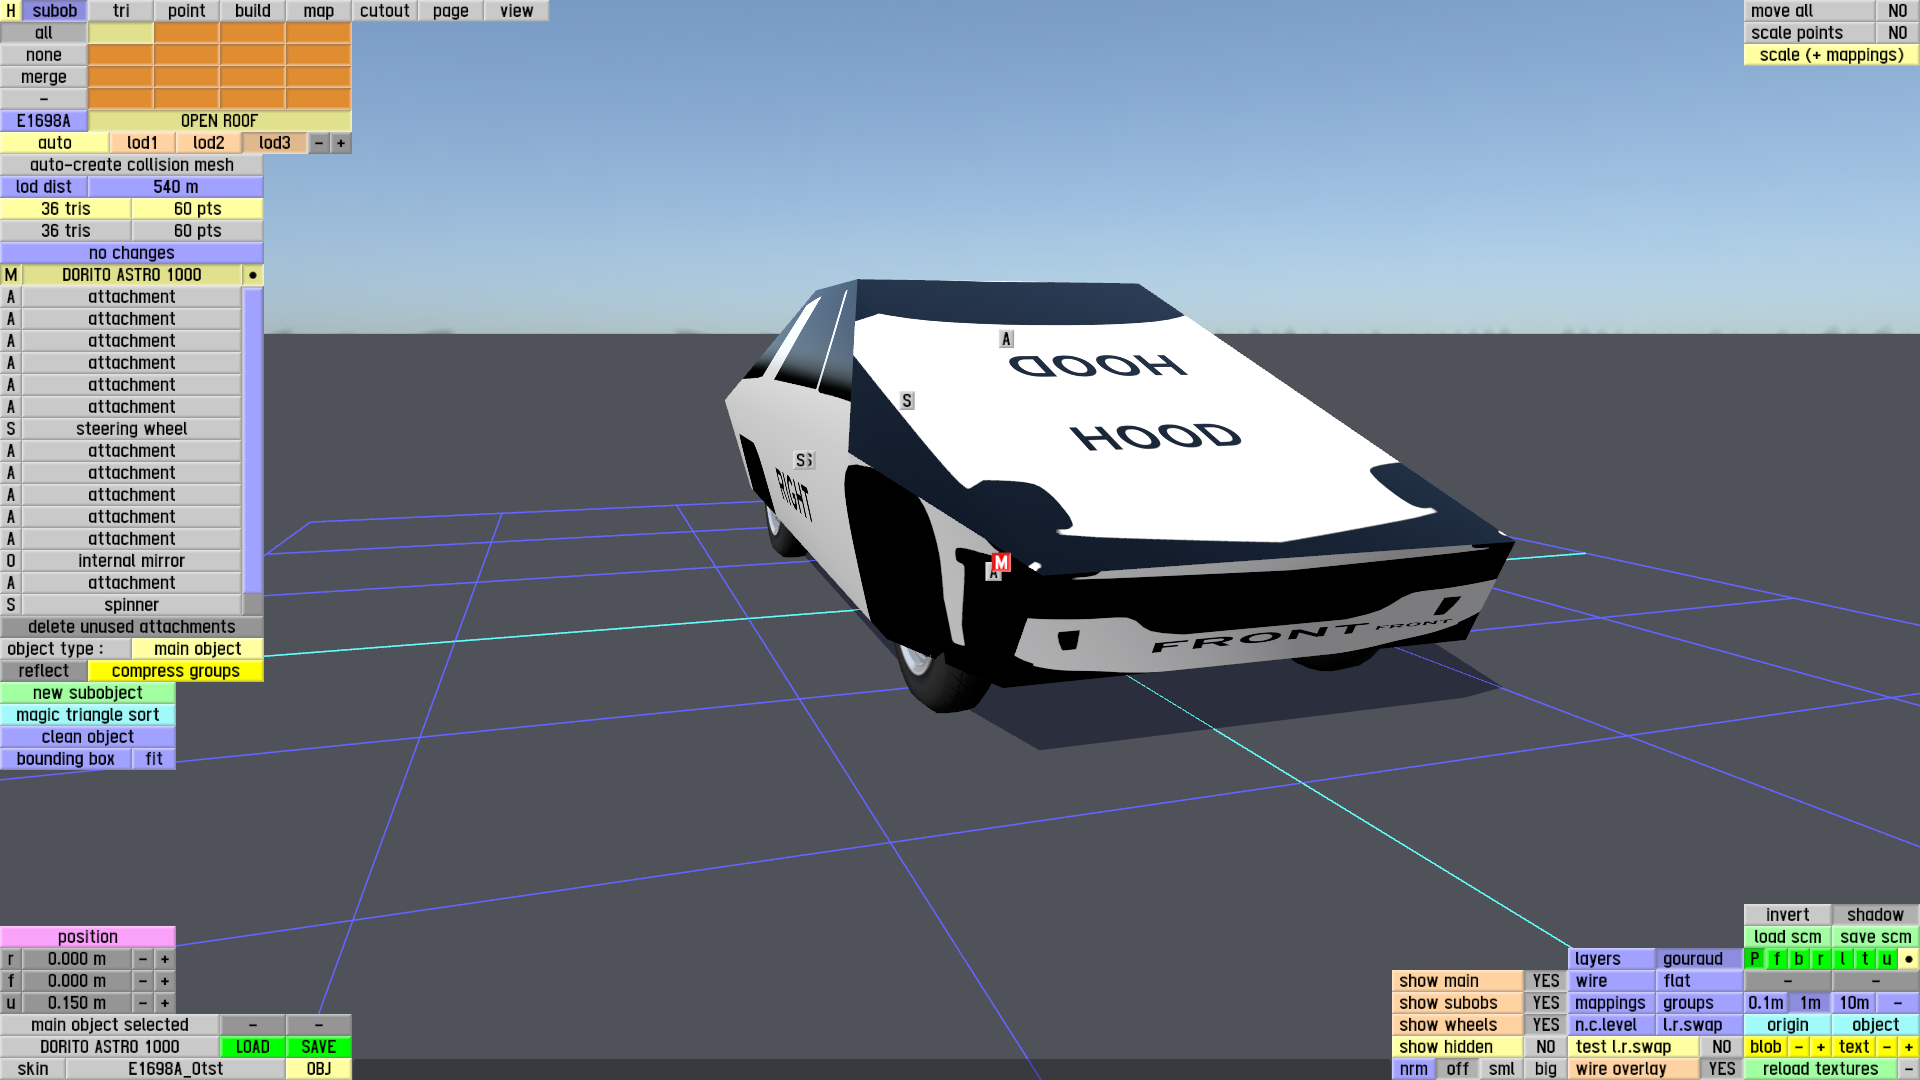Click the S marker on the windshield
Screen dimensions: 1920x1080
coord(906,401)
